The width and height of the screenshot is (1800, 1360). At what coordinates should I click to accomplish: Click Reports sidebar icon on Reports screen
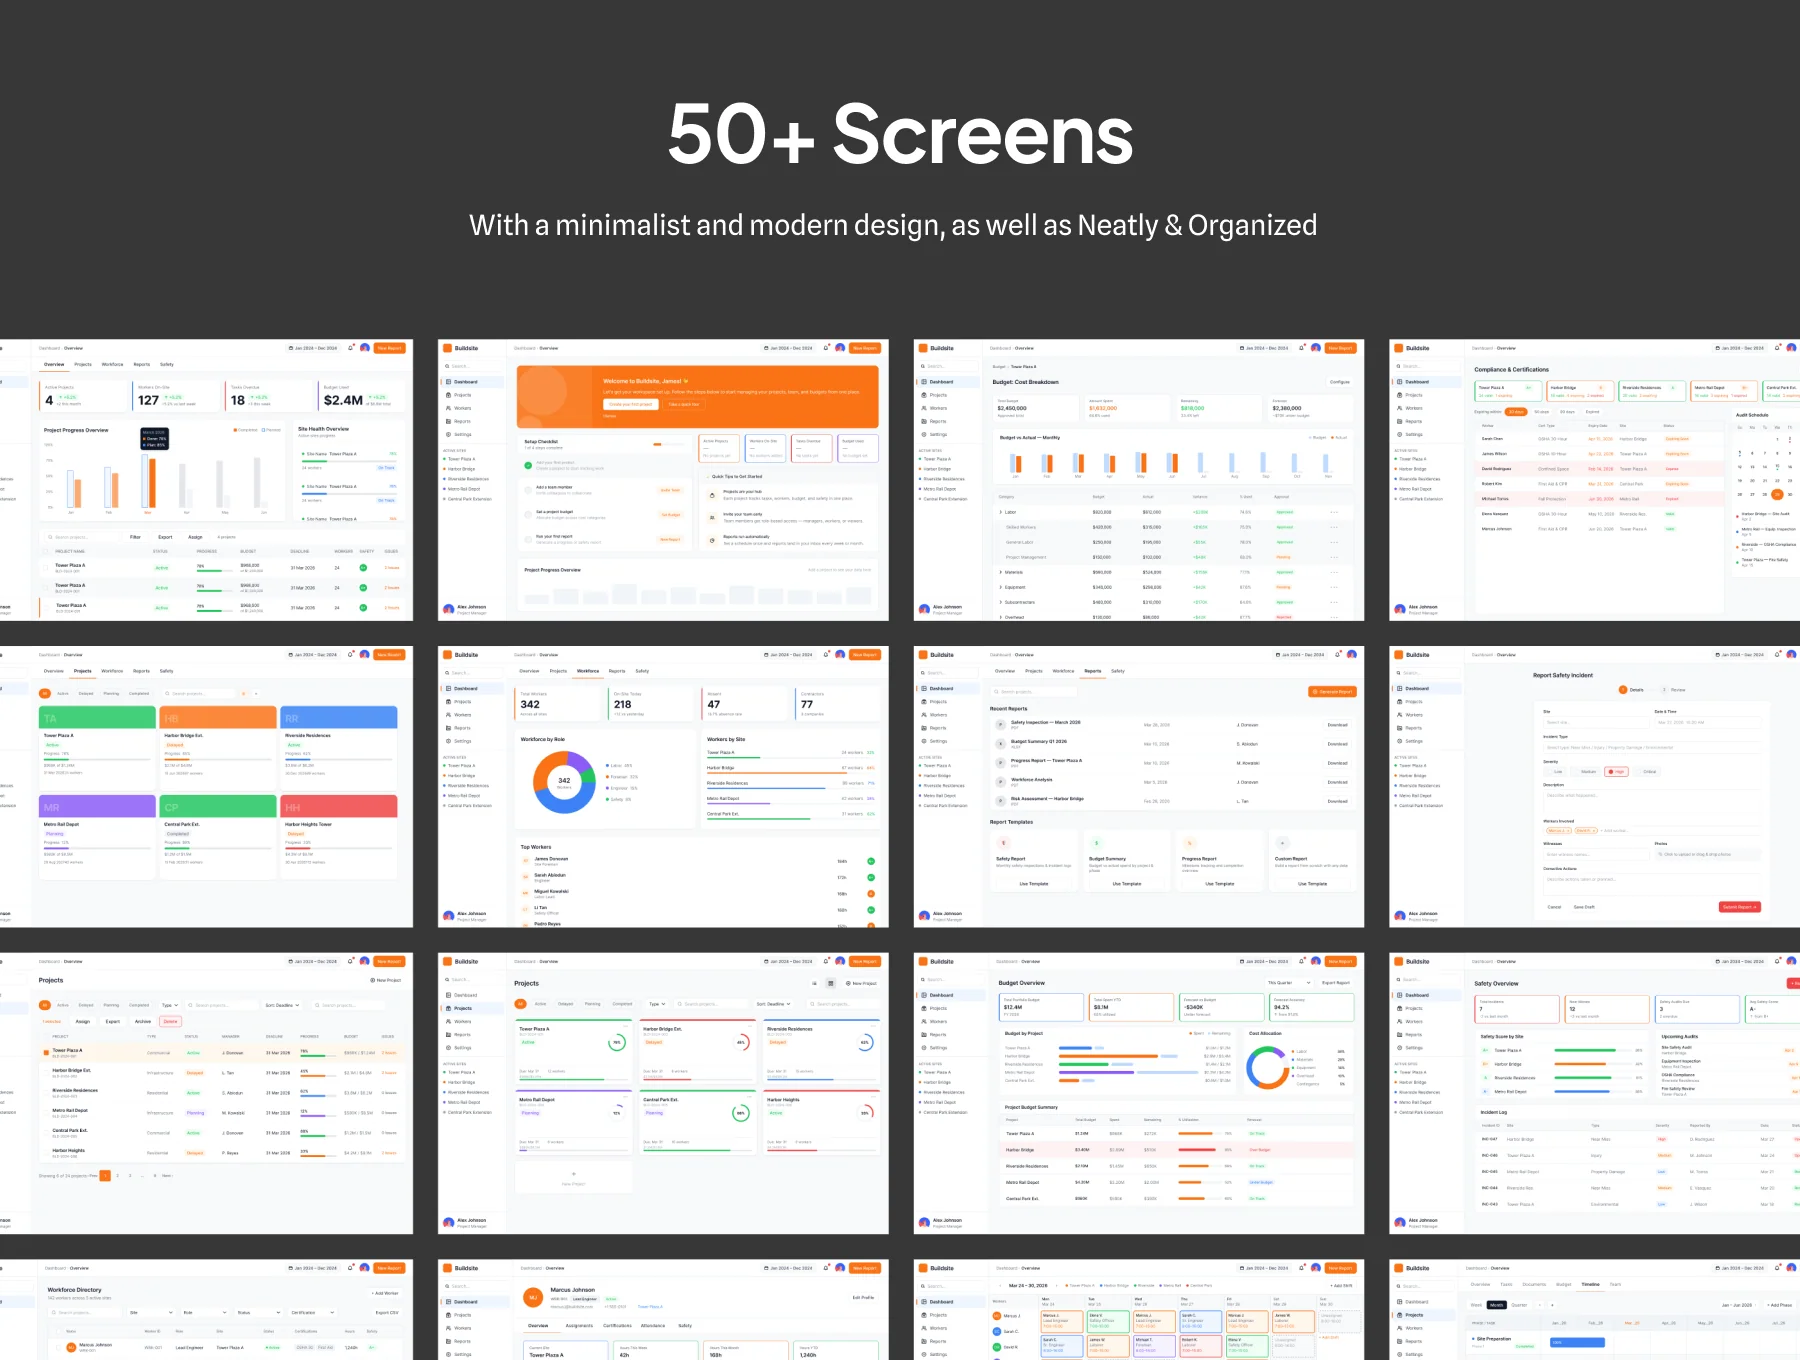pos(925,728)
